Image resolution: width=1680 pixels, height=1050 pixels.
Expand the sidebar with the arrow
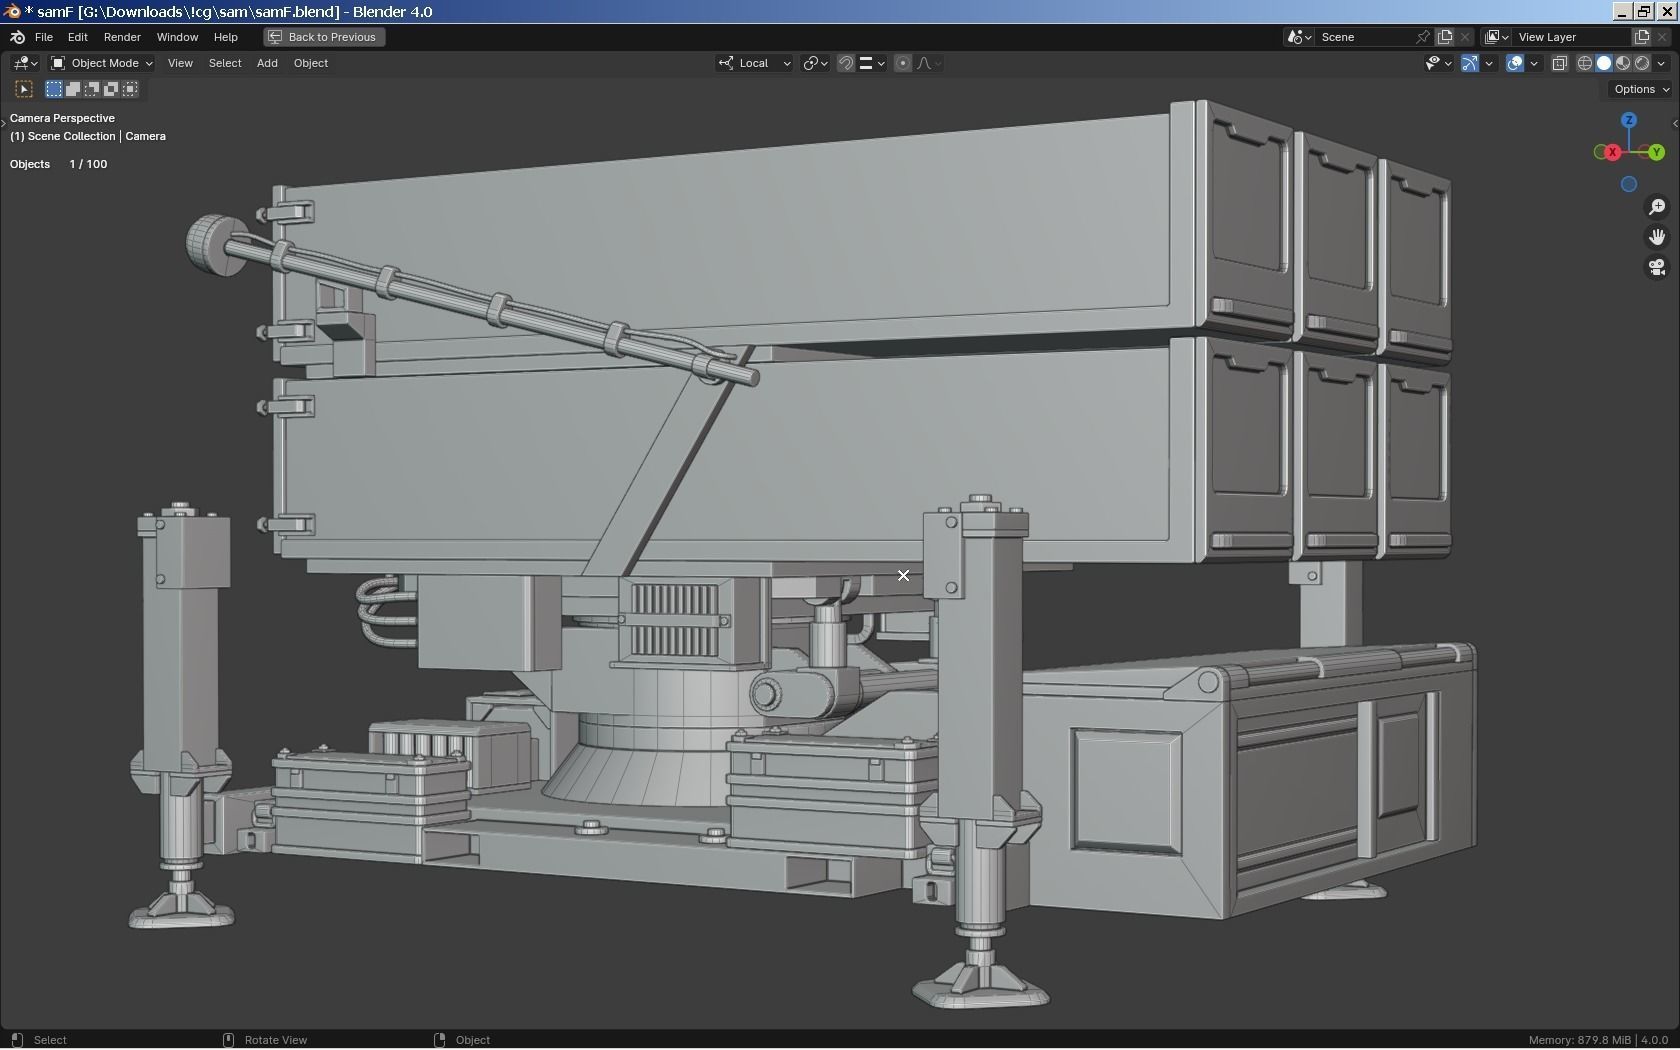click(1675, 124)
